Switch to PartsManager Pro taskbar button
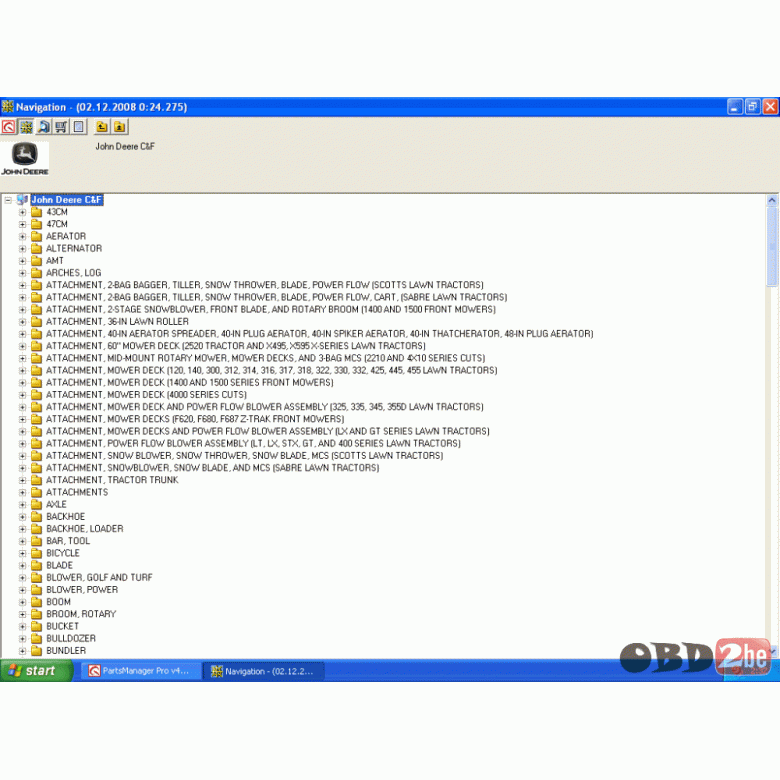The image size is (780, 780). click(141, 671)
